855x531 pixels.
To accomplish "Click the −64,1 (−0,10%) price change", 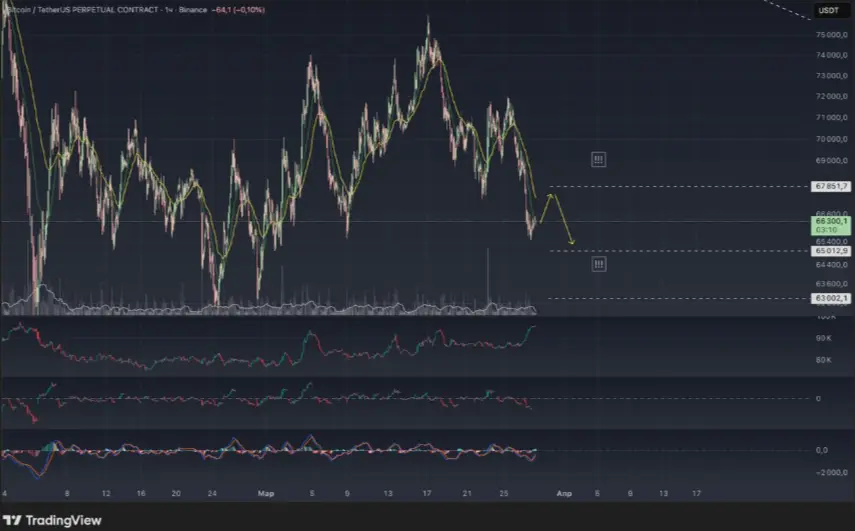I will tap(238, 10).
